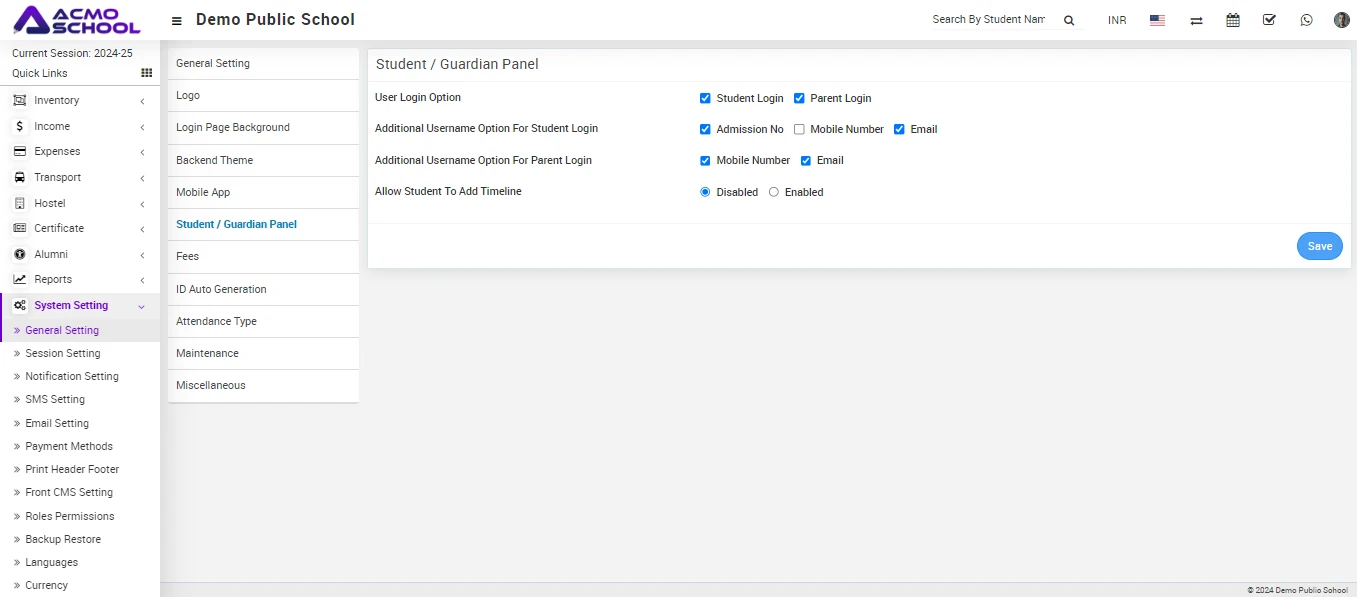Click the US flag language icon
This screenshot has width=1357, height=597.
coord(1157,20)
